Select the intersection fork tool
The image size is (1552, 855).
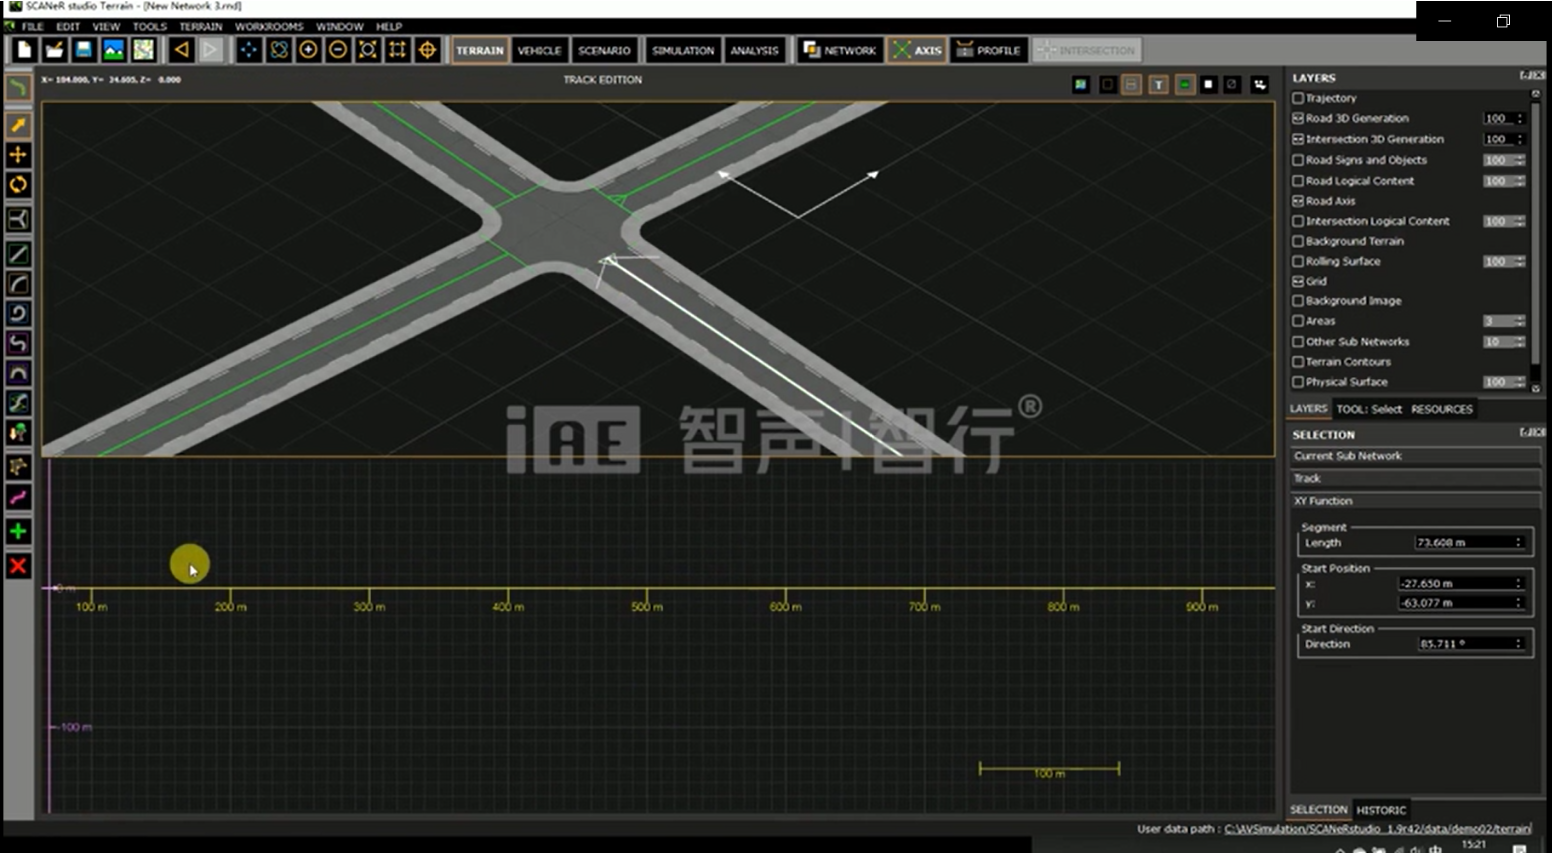18,220
